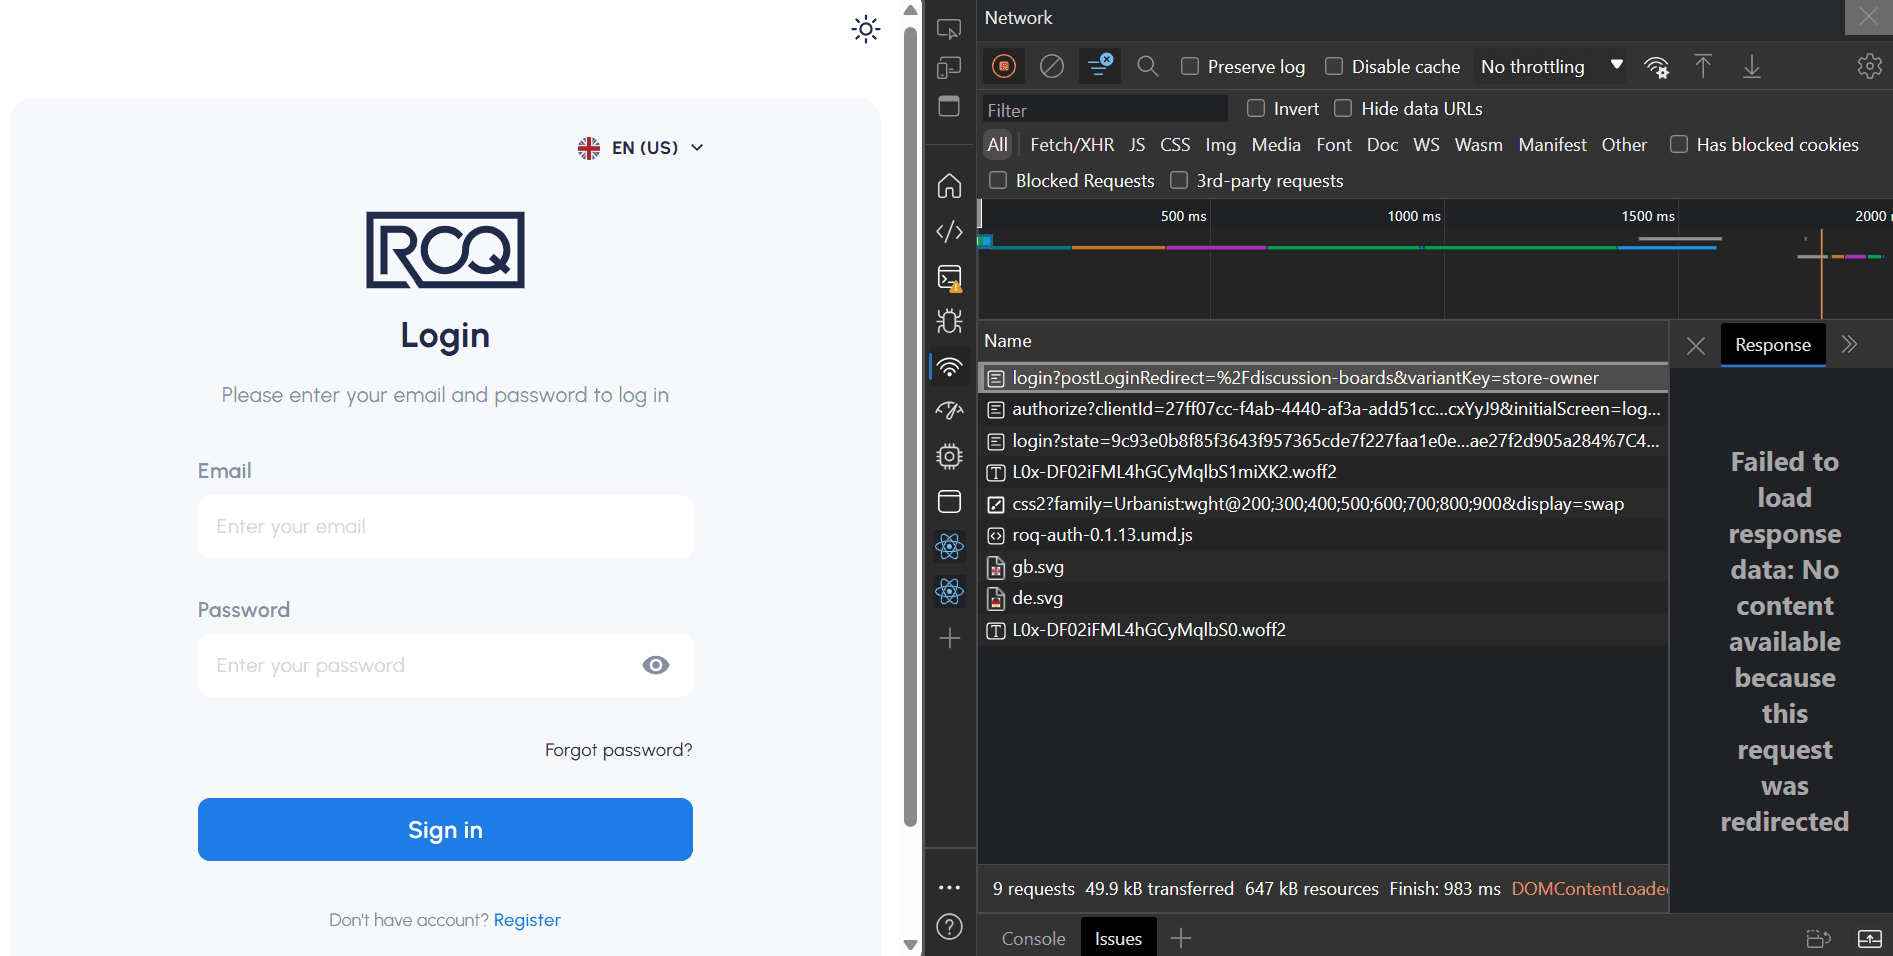
Task: Filter requests by Fetch/XHR type
Action: pos(1071,145)
